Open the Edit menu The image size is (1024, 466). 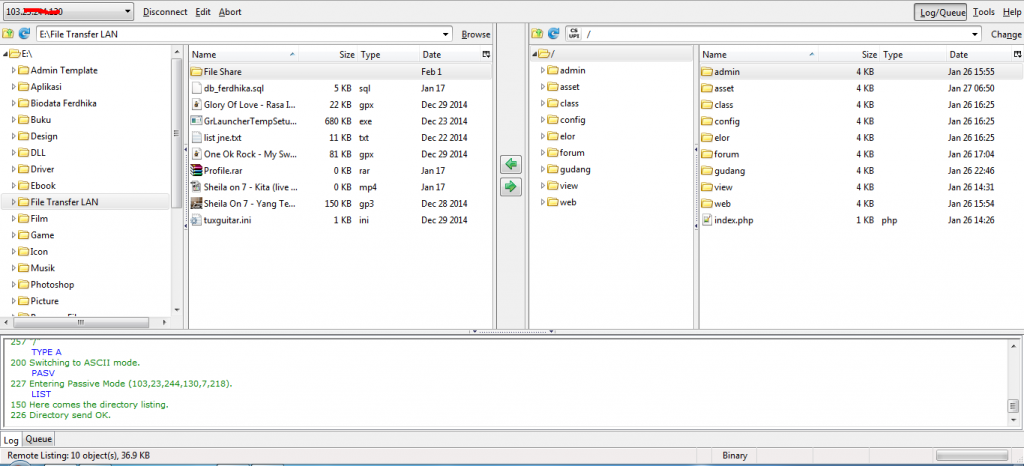203,12
